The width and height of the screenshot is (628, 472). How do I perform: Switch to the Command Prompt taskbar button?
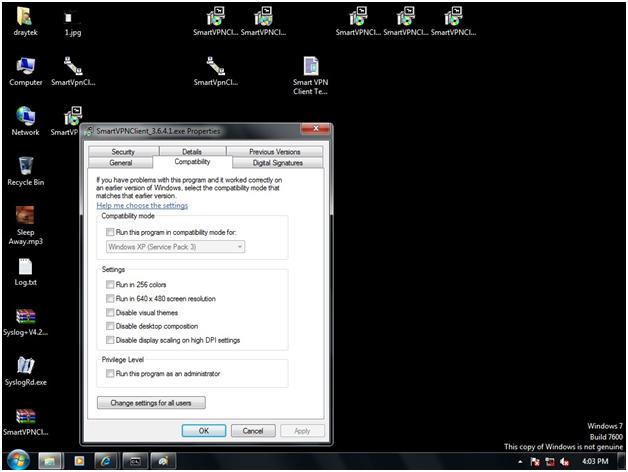point(135,461)
